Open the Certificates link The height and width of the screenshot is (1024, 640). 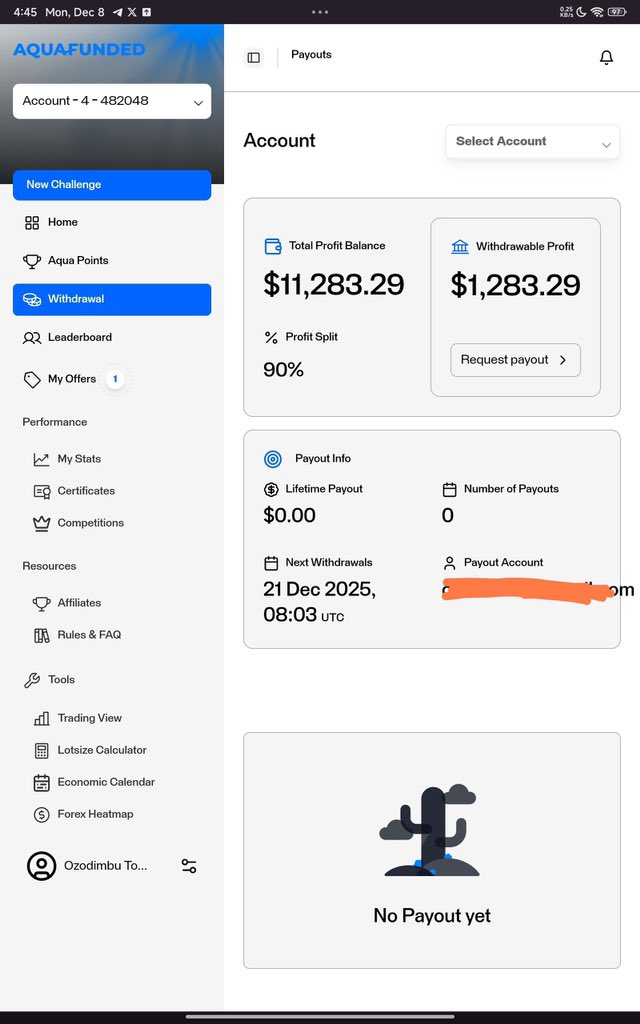(86, 491)
